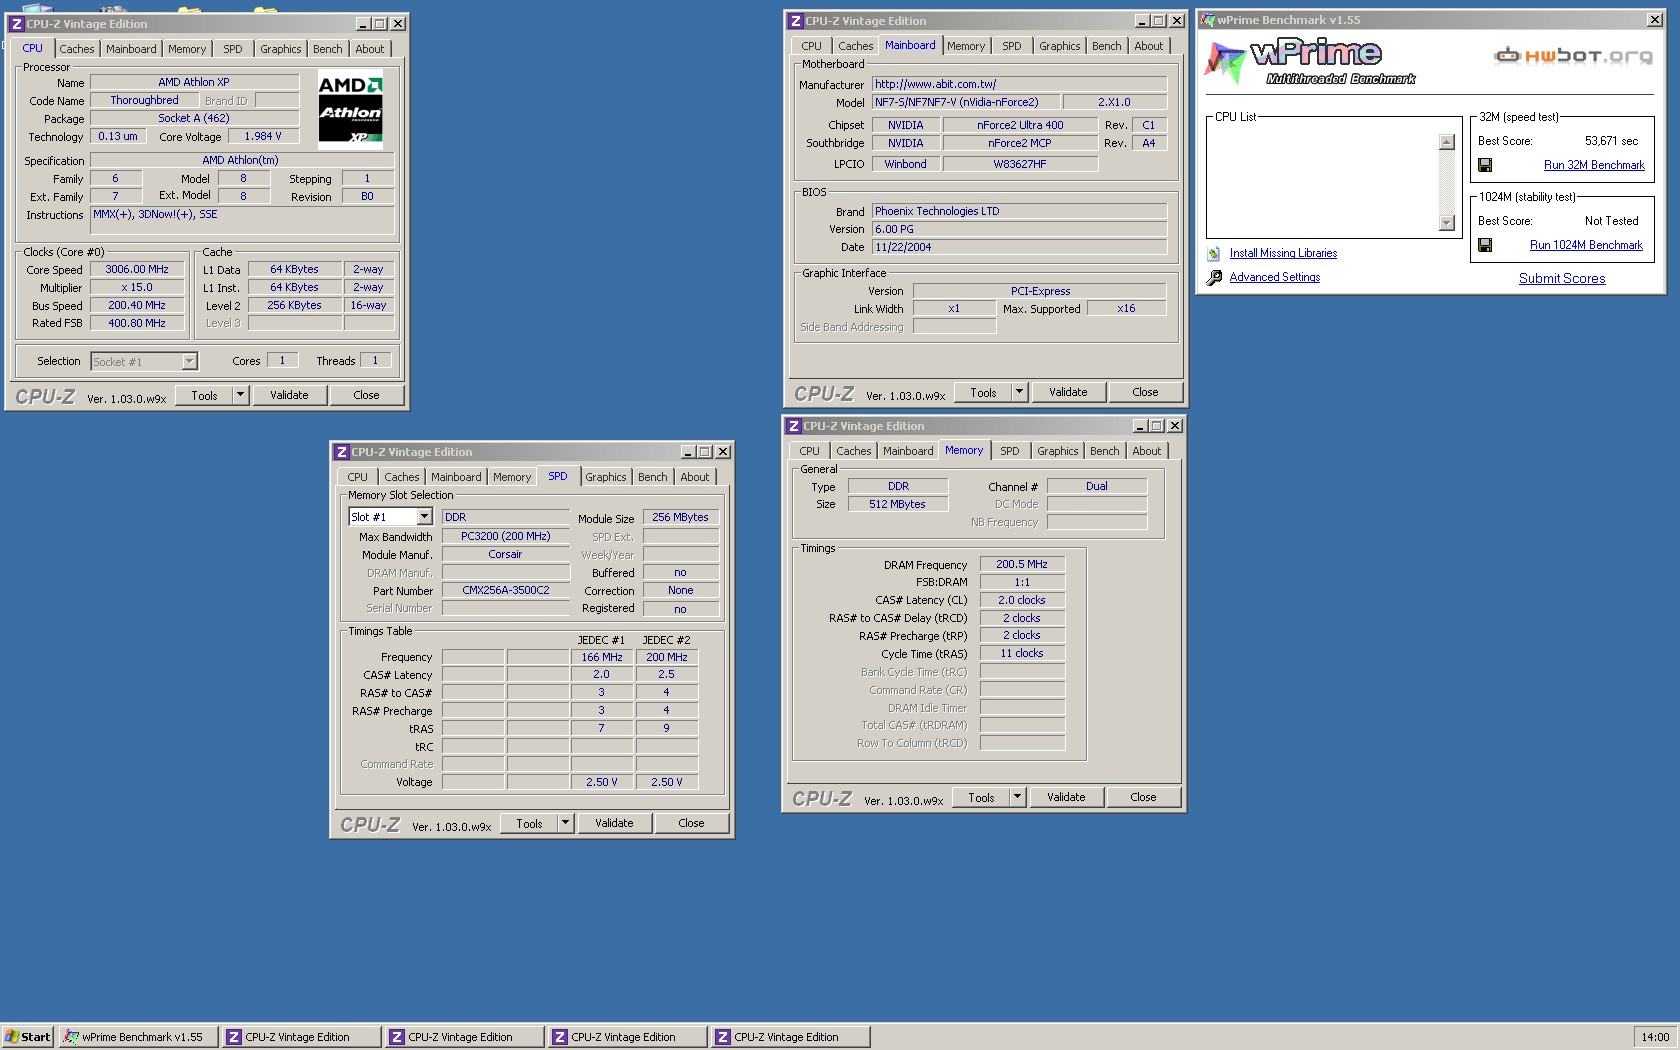Image resolution: width=1680 pixels, height=1050 pixels.
Task: Click the Module Manuf. Corsair value
Action: [506, 554]
